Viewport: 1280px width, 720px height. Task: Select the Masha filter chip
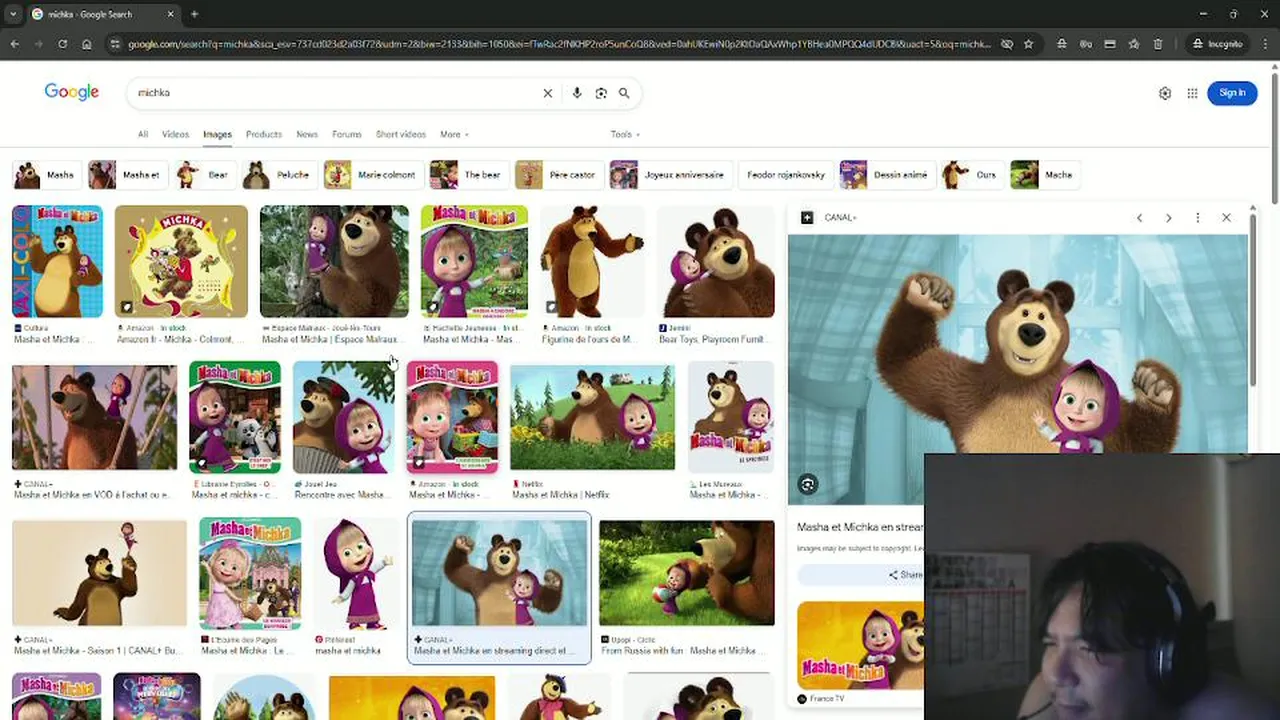[45, 175]
